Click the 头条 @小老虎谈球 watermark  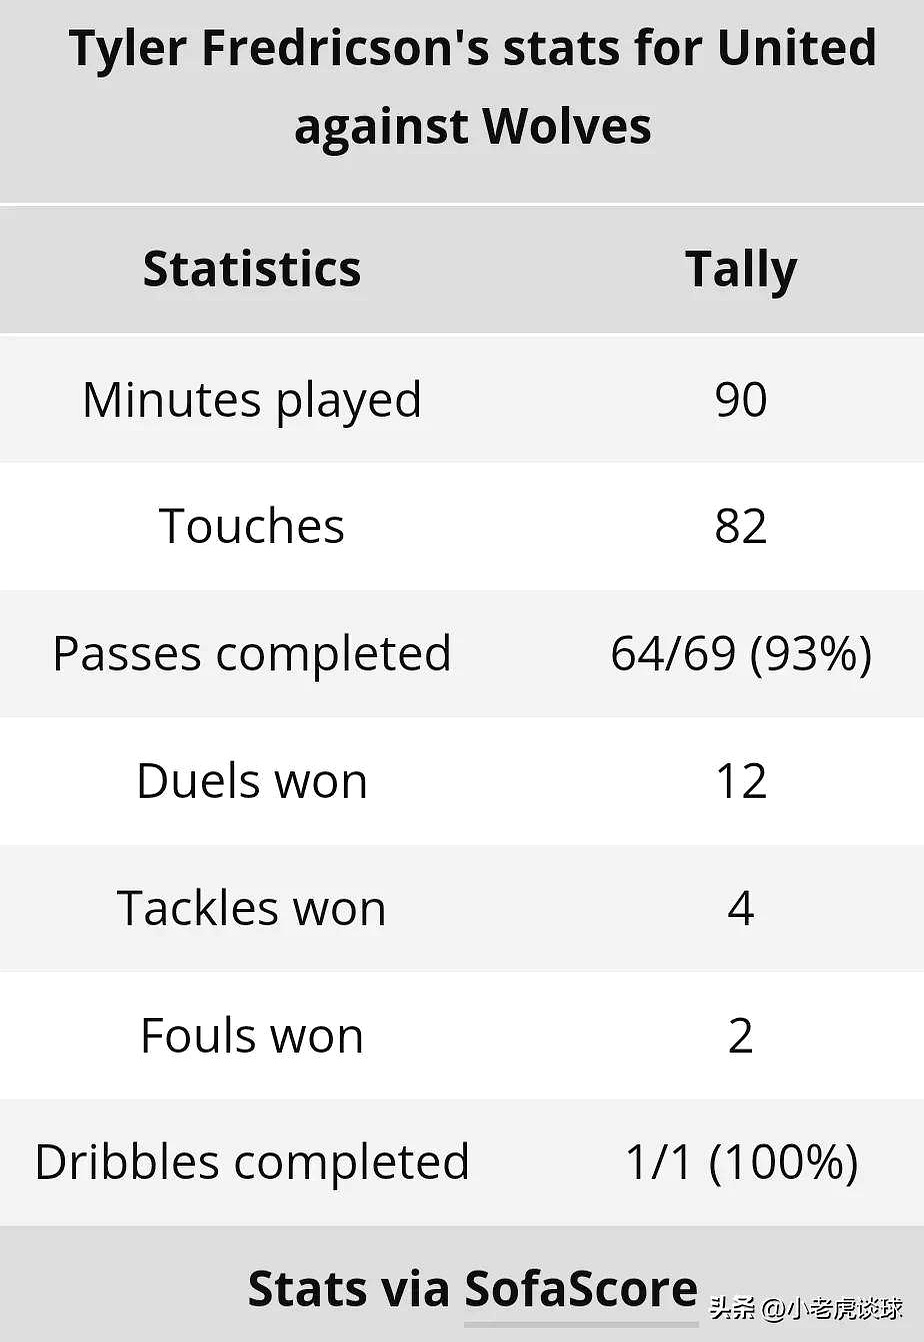pos(806,1308)
